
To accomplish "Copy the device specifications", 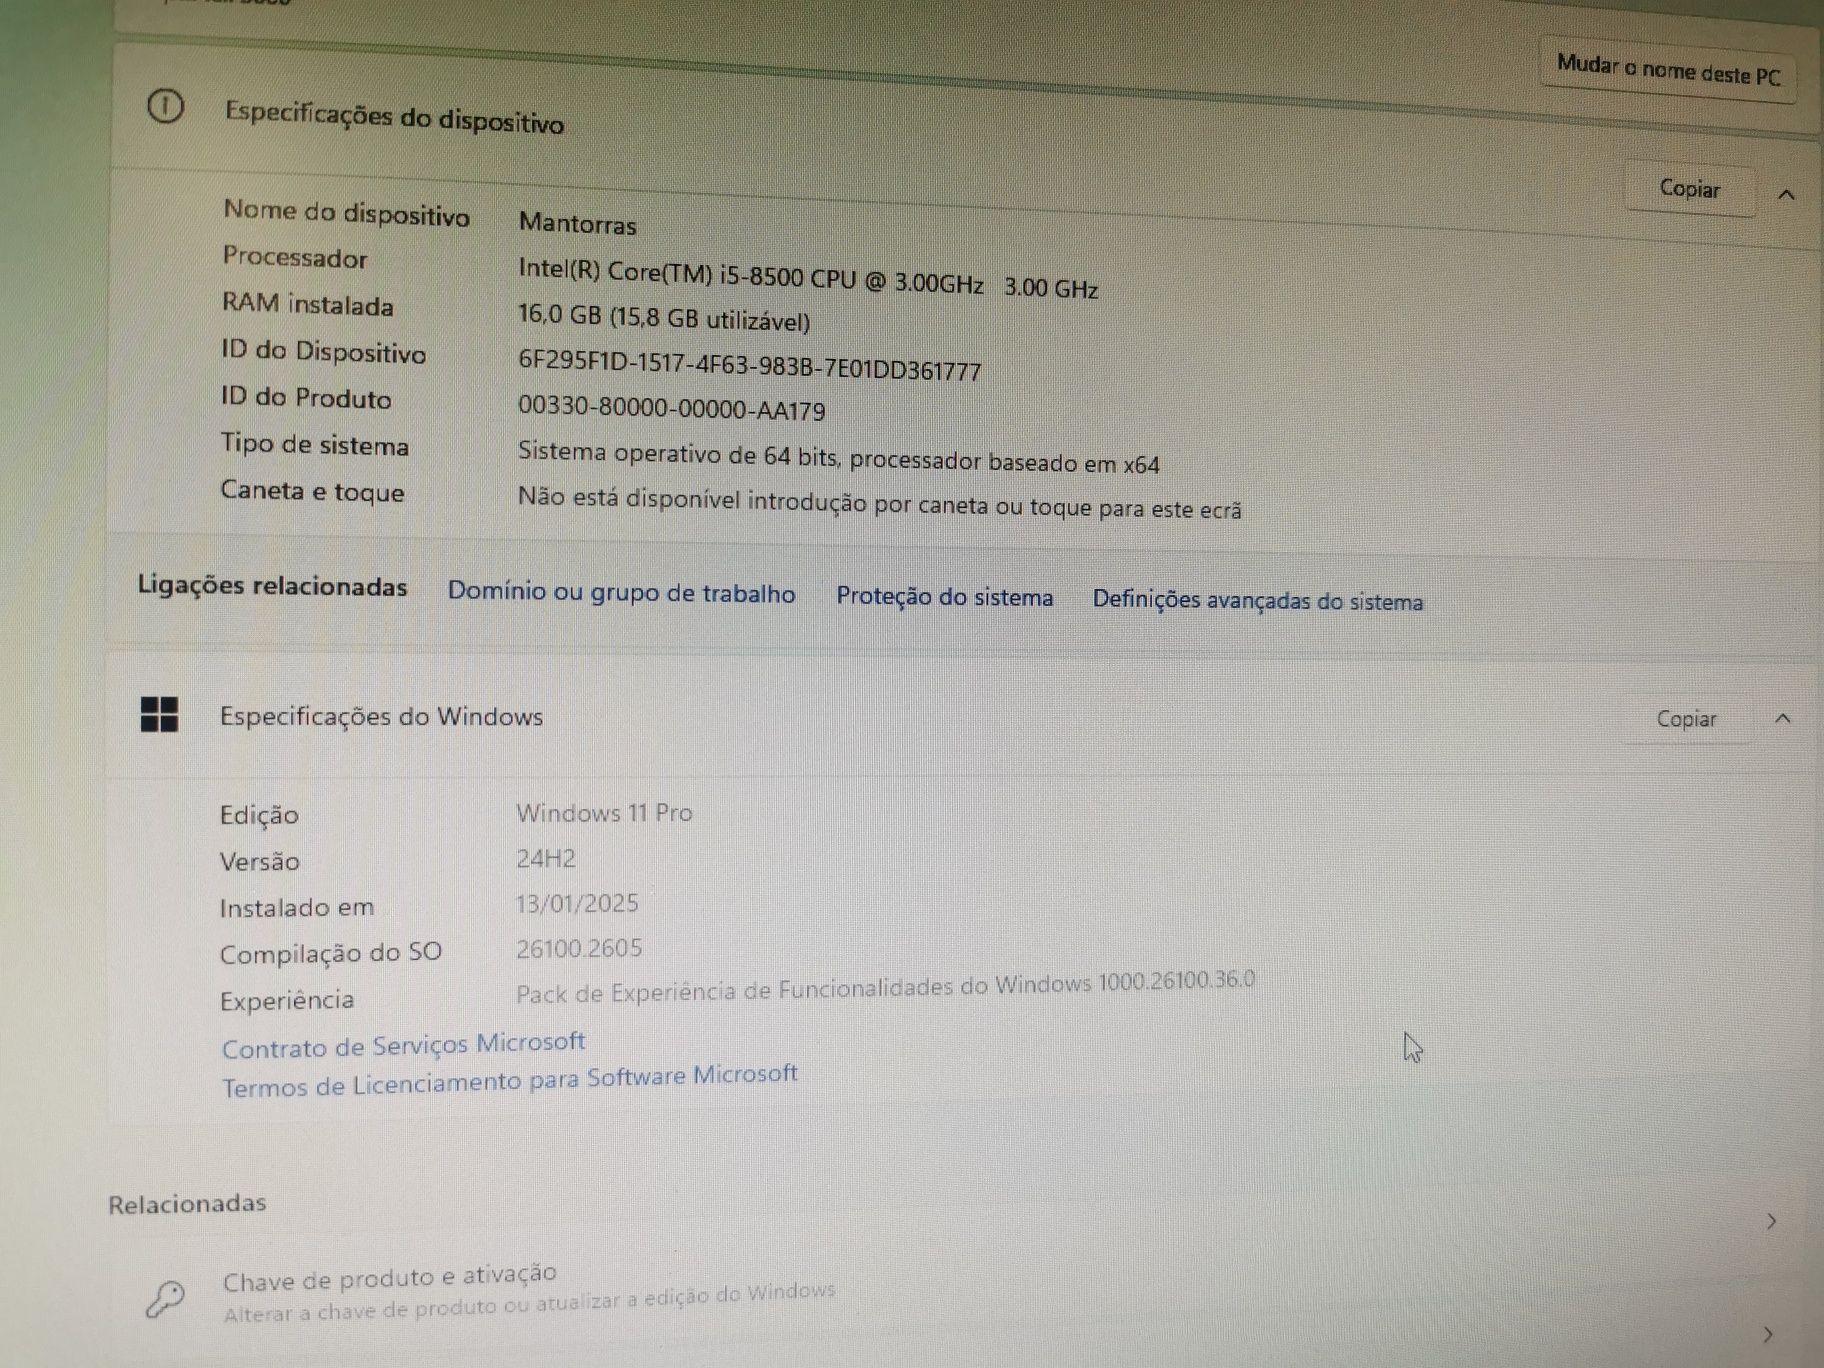I will (x=1689, y=189).
